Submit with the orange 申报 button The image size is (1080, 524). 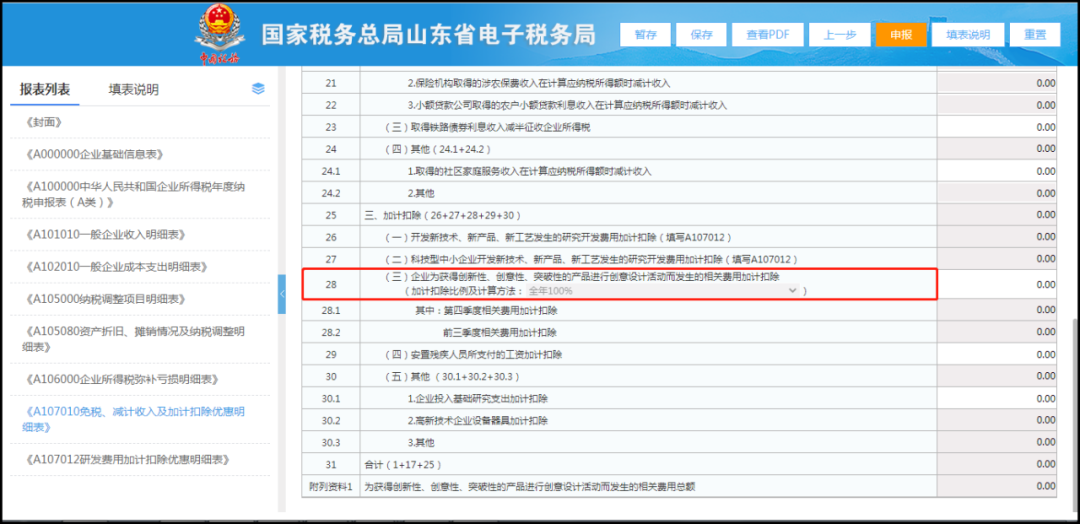901,34
